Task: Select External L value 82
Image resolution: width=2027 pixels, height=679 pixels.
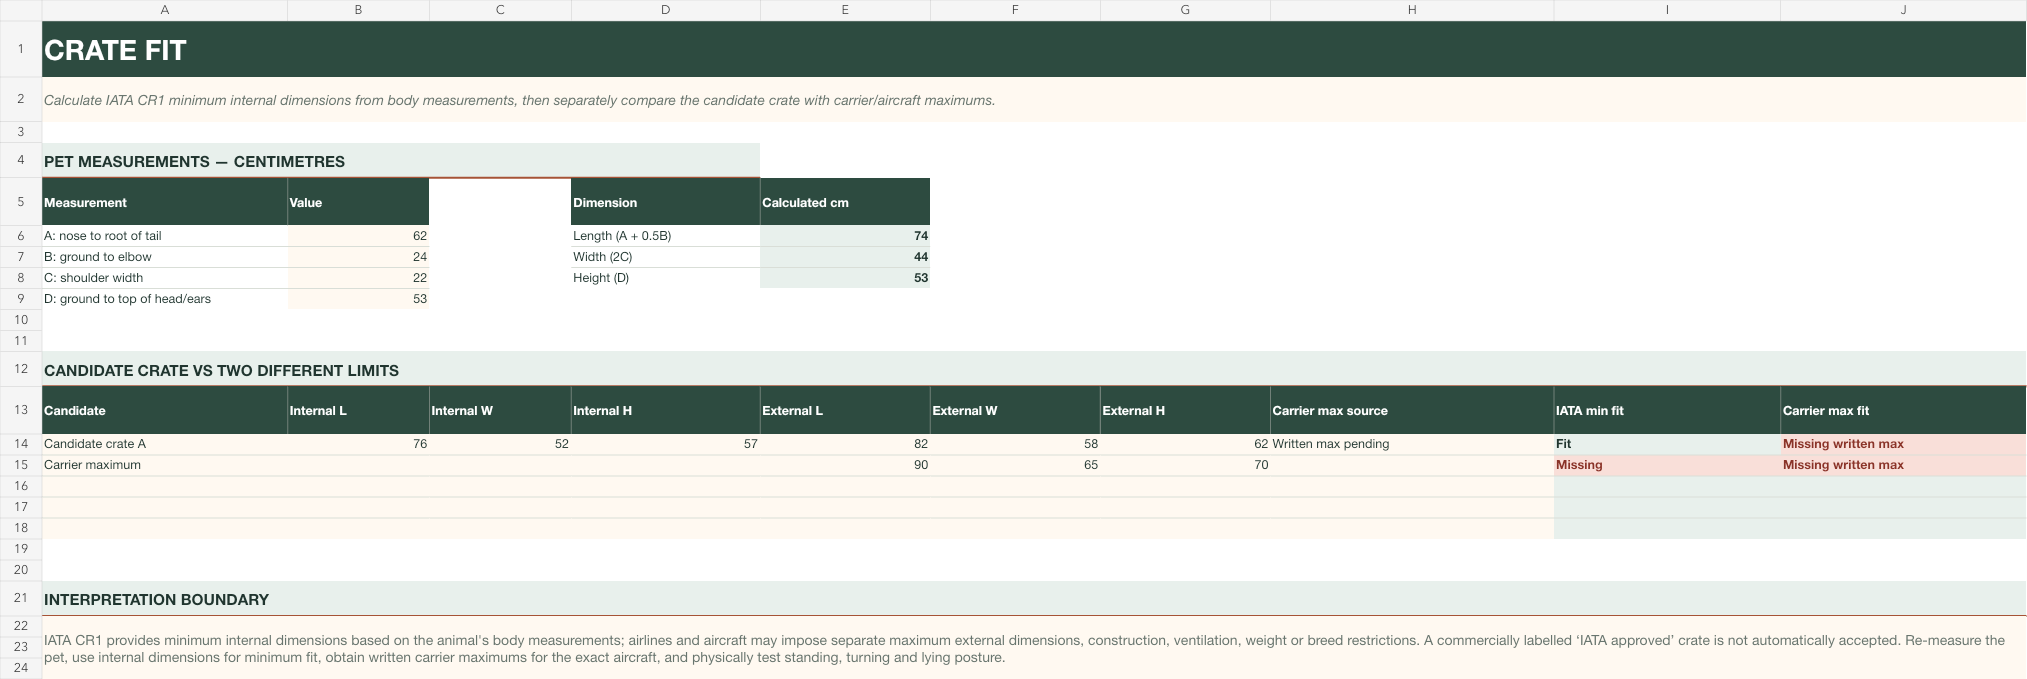Action: coord(845,444)
